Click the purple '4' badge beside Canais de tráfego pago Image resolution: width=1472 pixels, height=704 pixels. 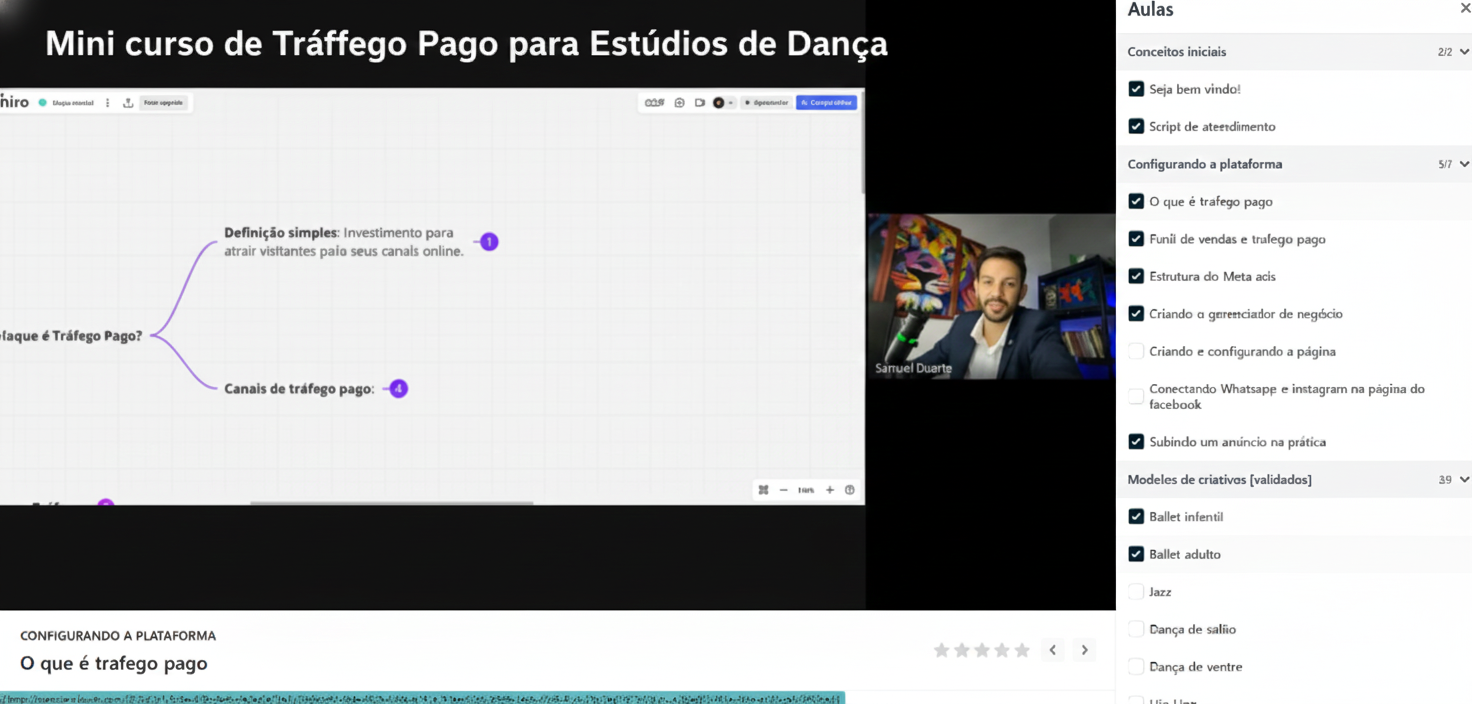[398, 389]
